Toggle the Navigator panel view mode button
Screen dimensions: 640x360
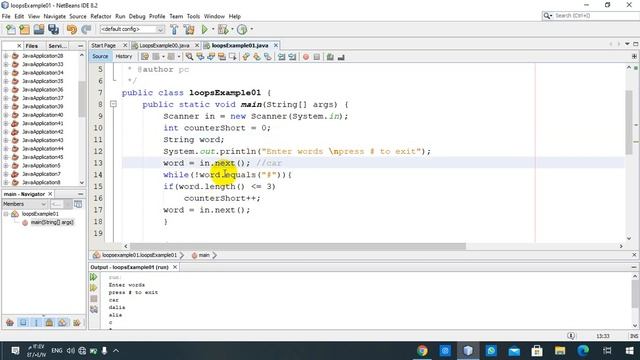tap(78, 204)
